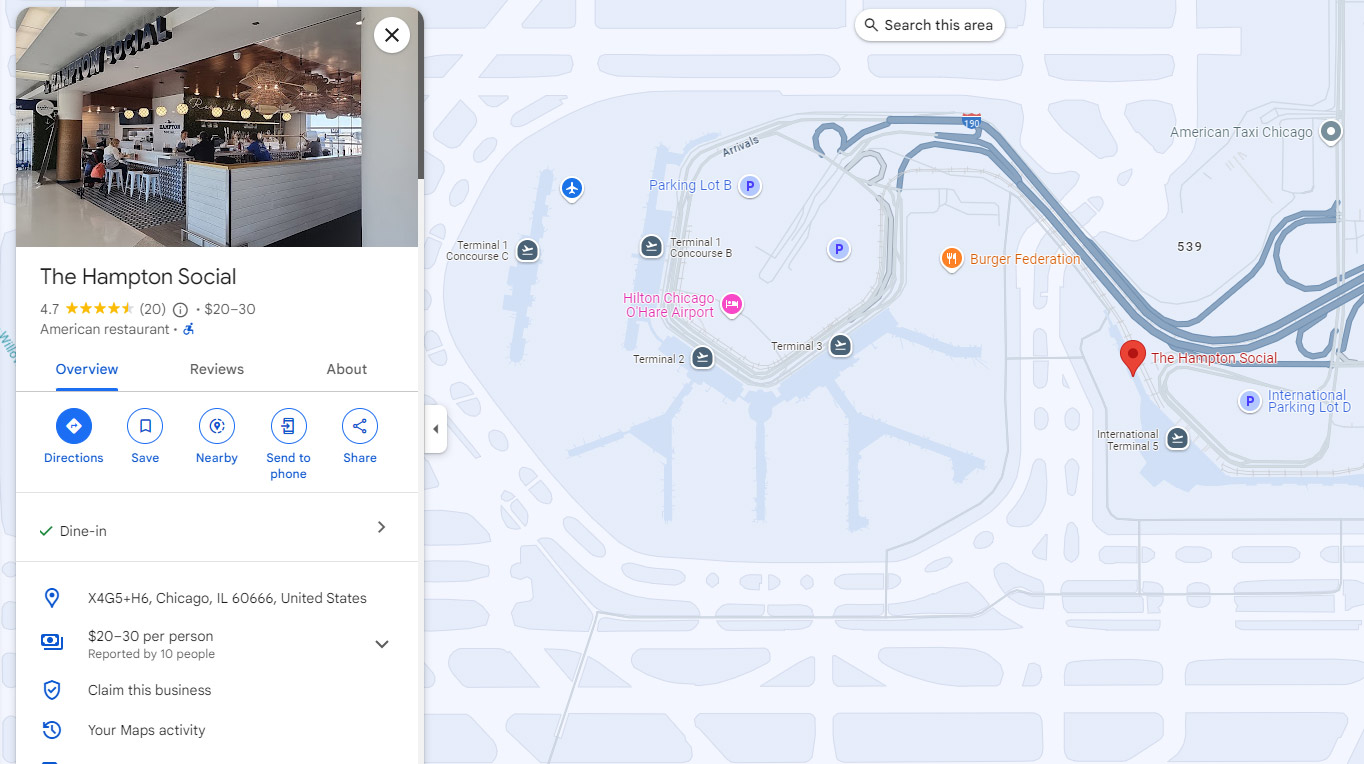Screen dimensions: 1364x764
Task: Click the Share label text
Action: pyautogui.click(x=360, y=458)
